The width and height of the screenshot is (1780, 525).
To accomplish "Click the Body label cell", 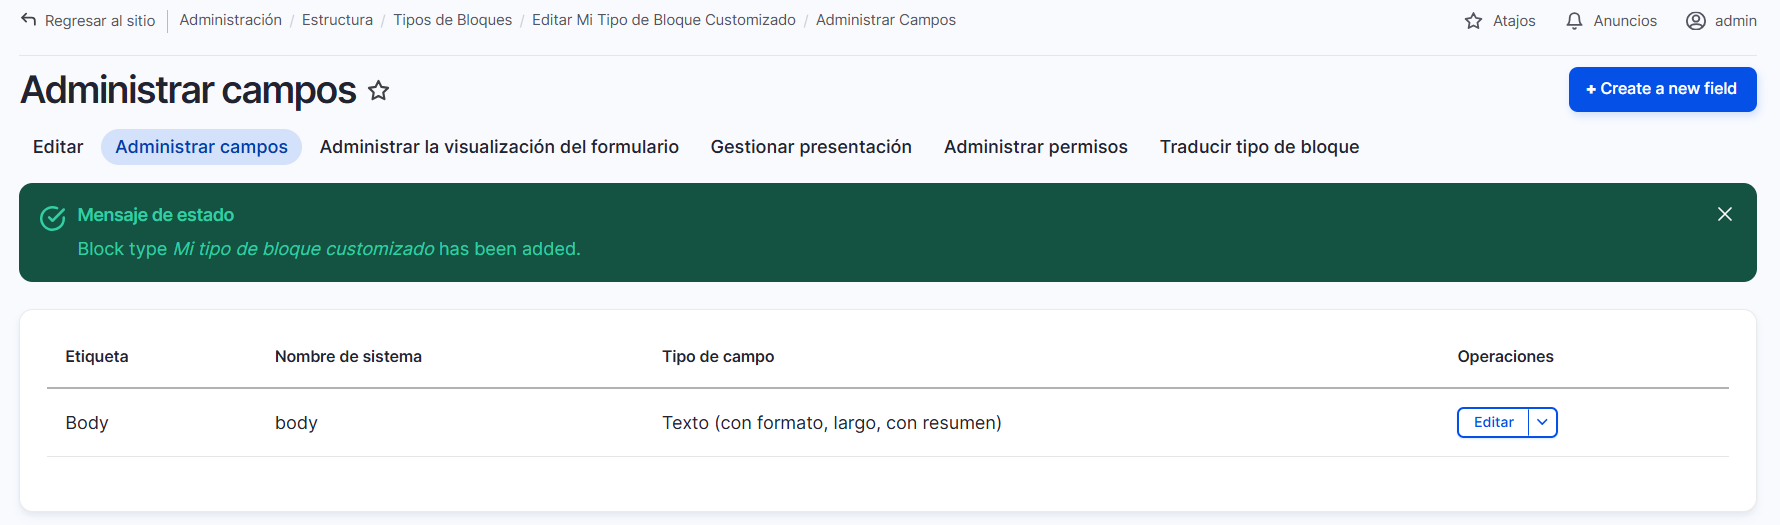I will point(87,423).
